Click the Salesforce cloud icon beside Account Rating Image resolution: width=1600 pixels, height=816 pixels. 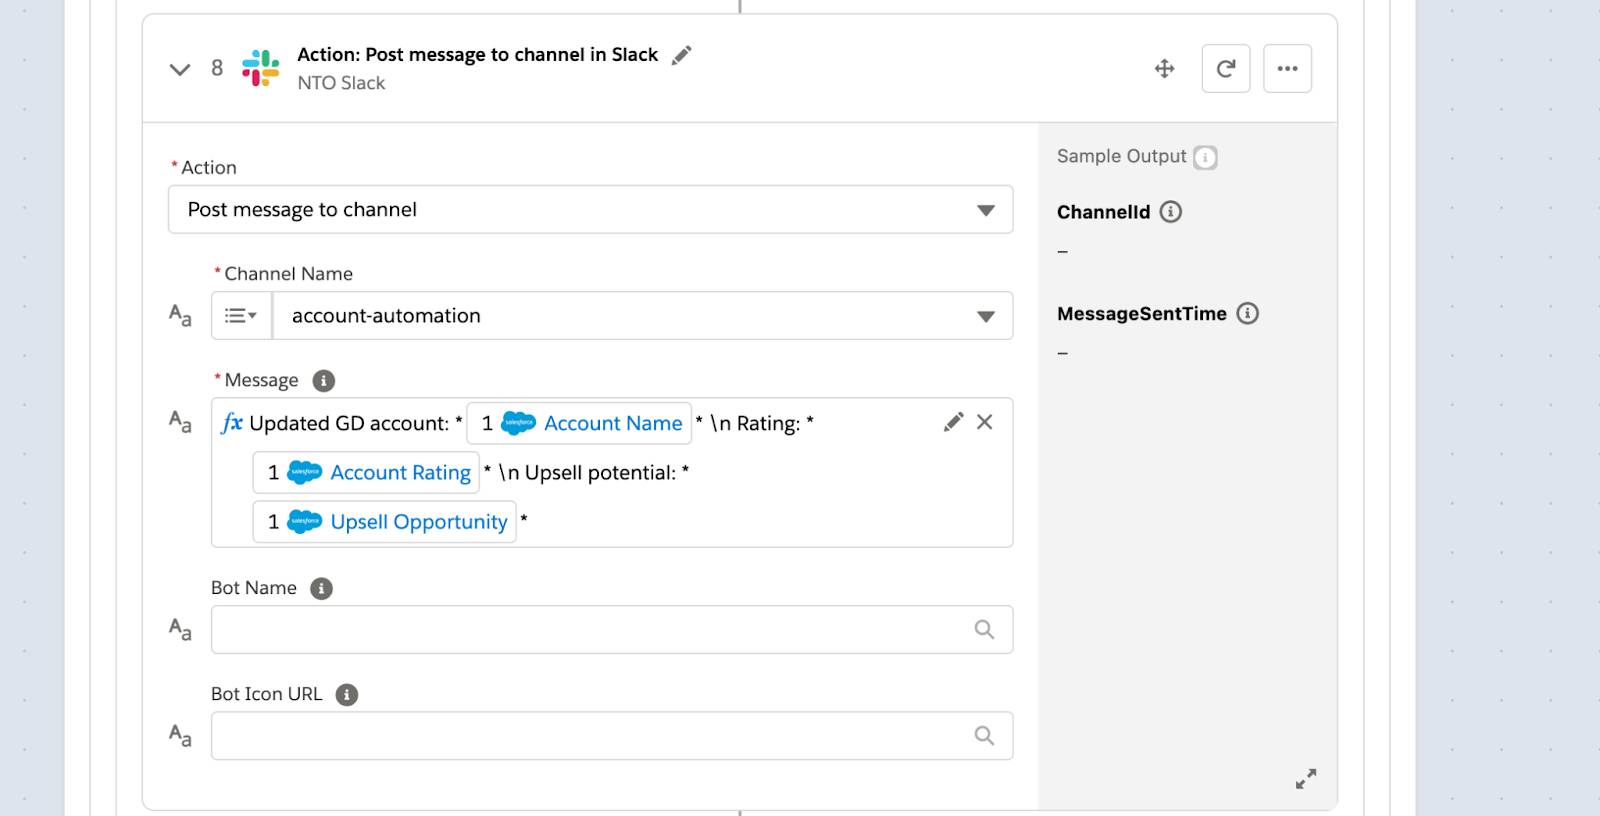tap(304, 472)
